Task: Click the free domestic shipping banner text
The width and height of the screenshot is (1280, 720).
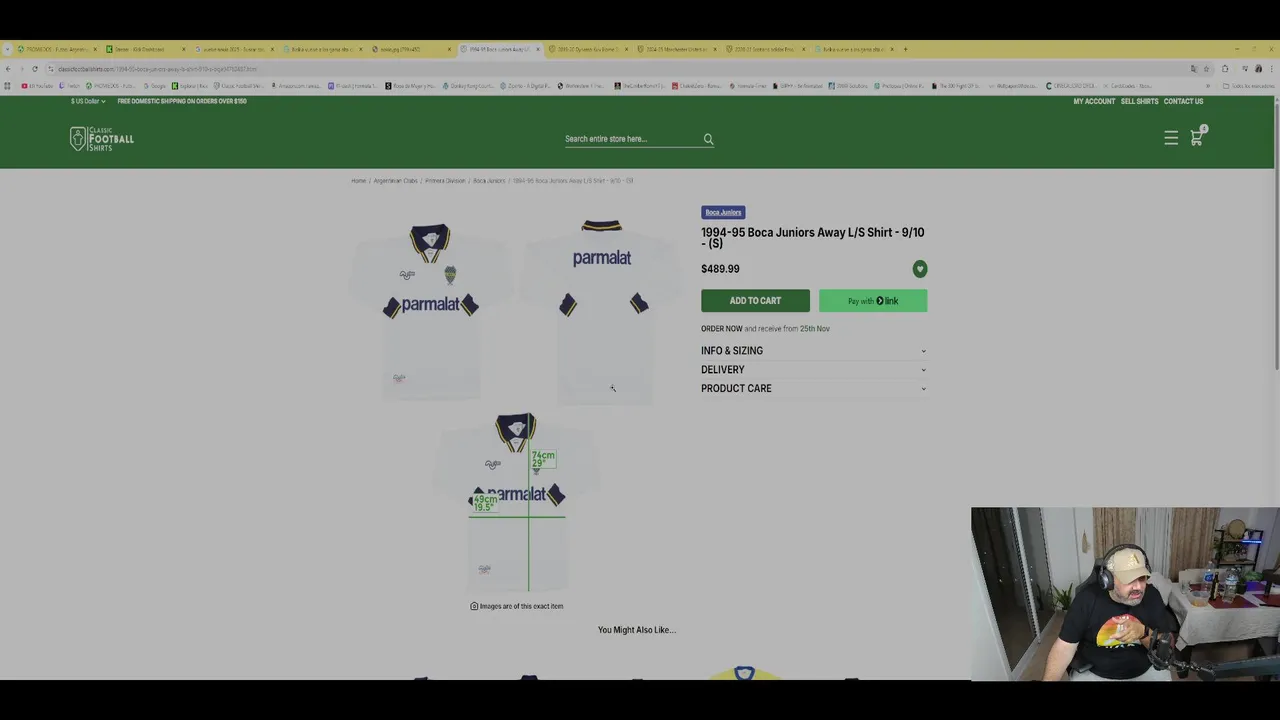Action: [x=182, y=101]
